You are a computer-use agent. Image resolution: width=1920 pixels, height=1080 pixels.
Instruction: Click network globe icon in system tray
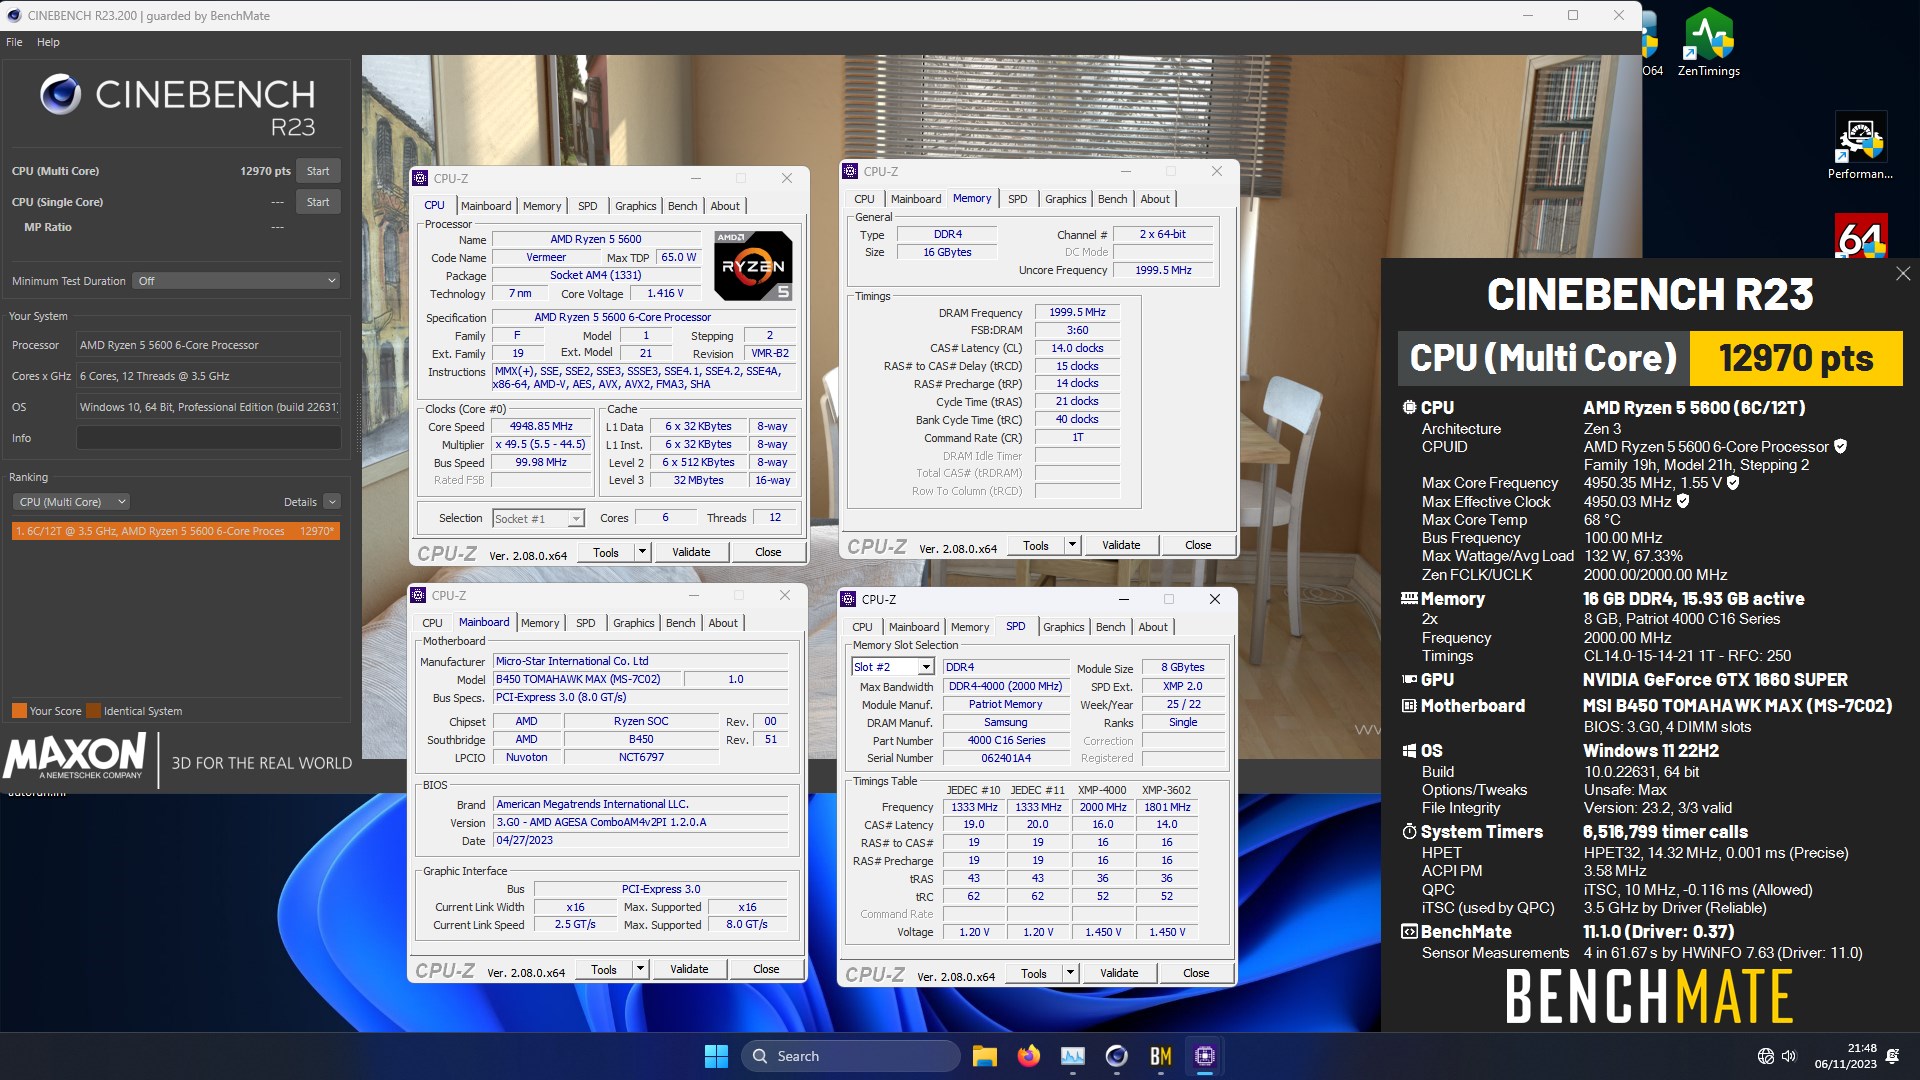[x=1766, y=1056]
